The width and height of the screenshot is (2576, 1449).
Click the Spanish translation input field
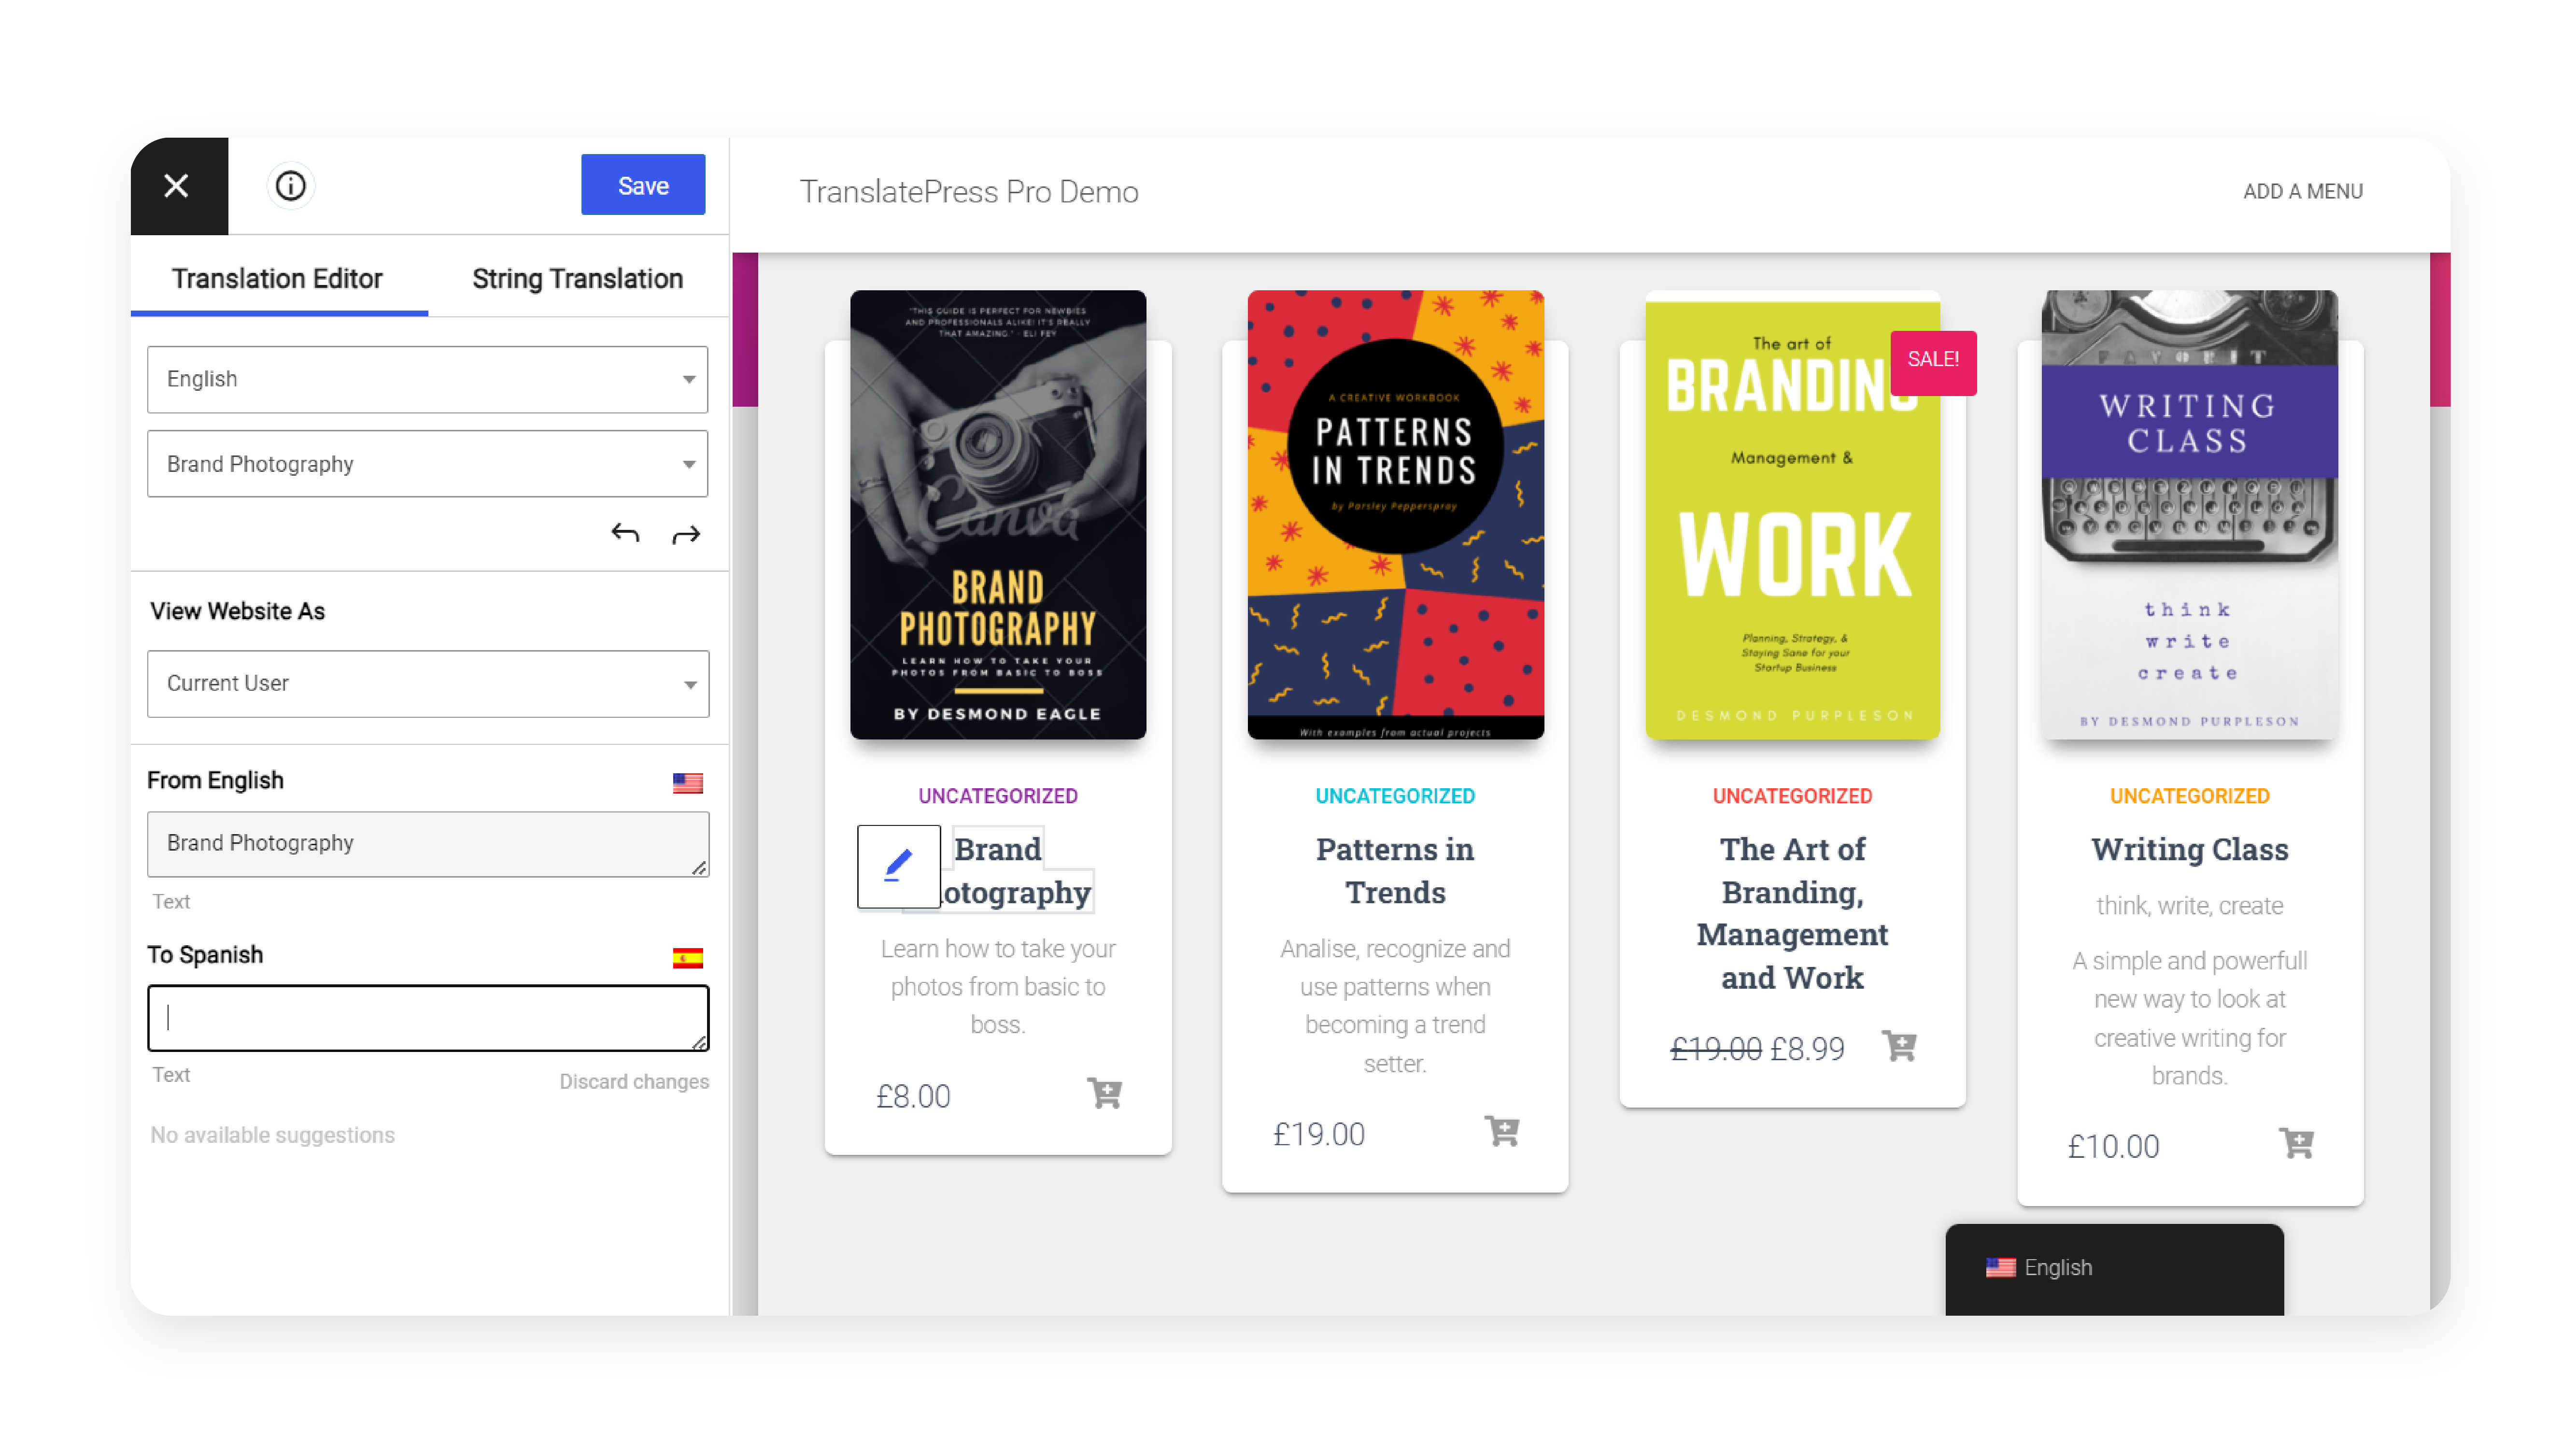(x=428, y=1017)
